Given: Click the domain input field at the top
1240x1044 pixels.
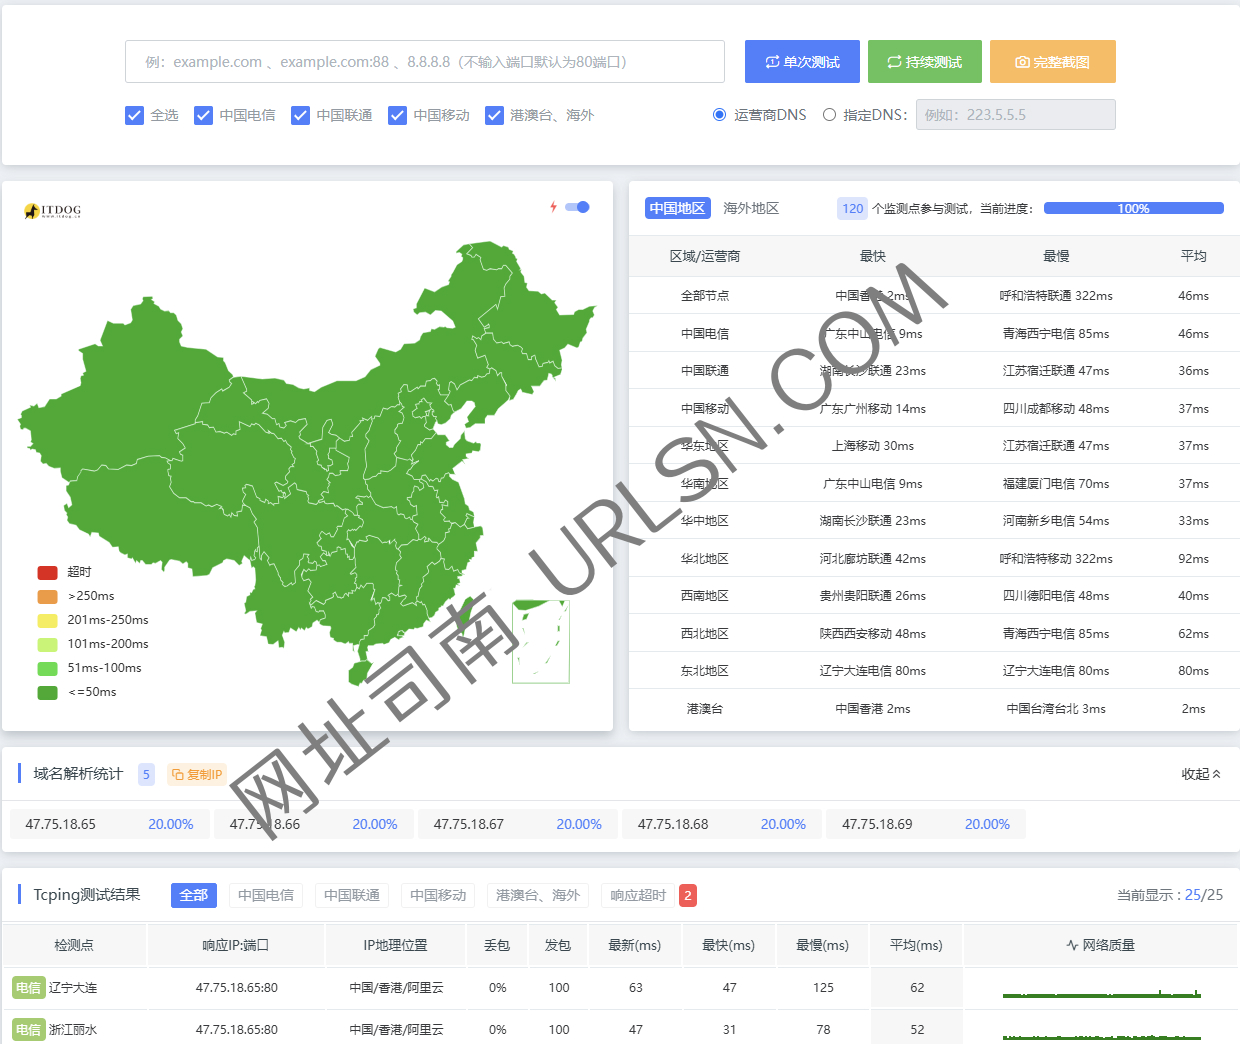Looking at the screenshot, I should [x=424, y=61].
